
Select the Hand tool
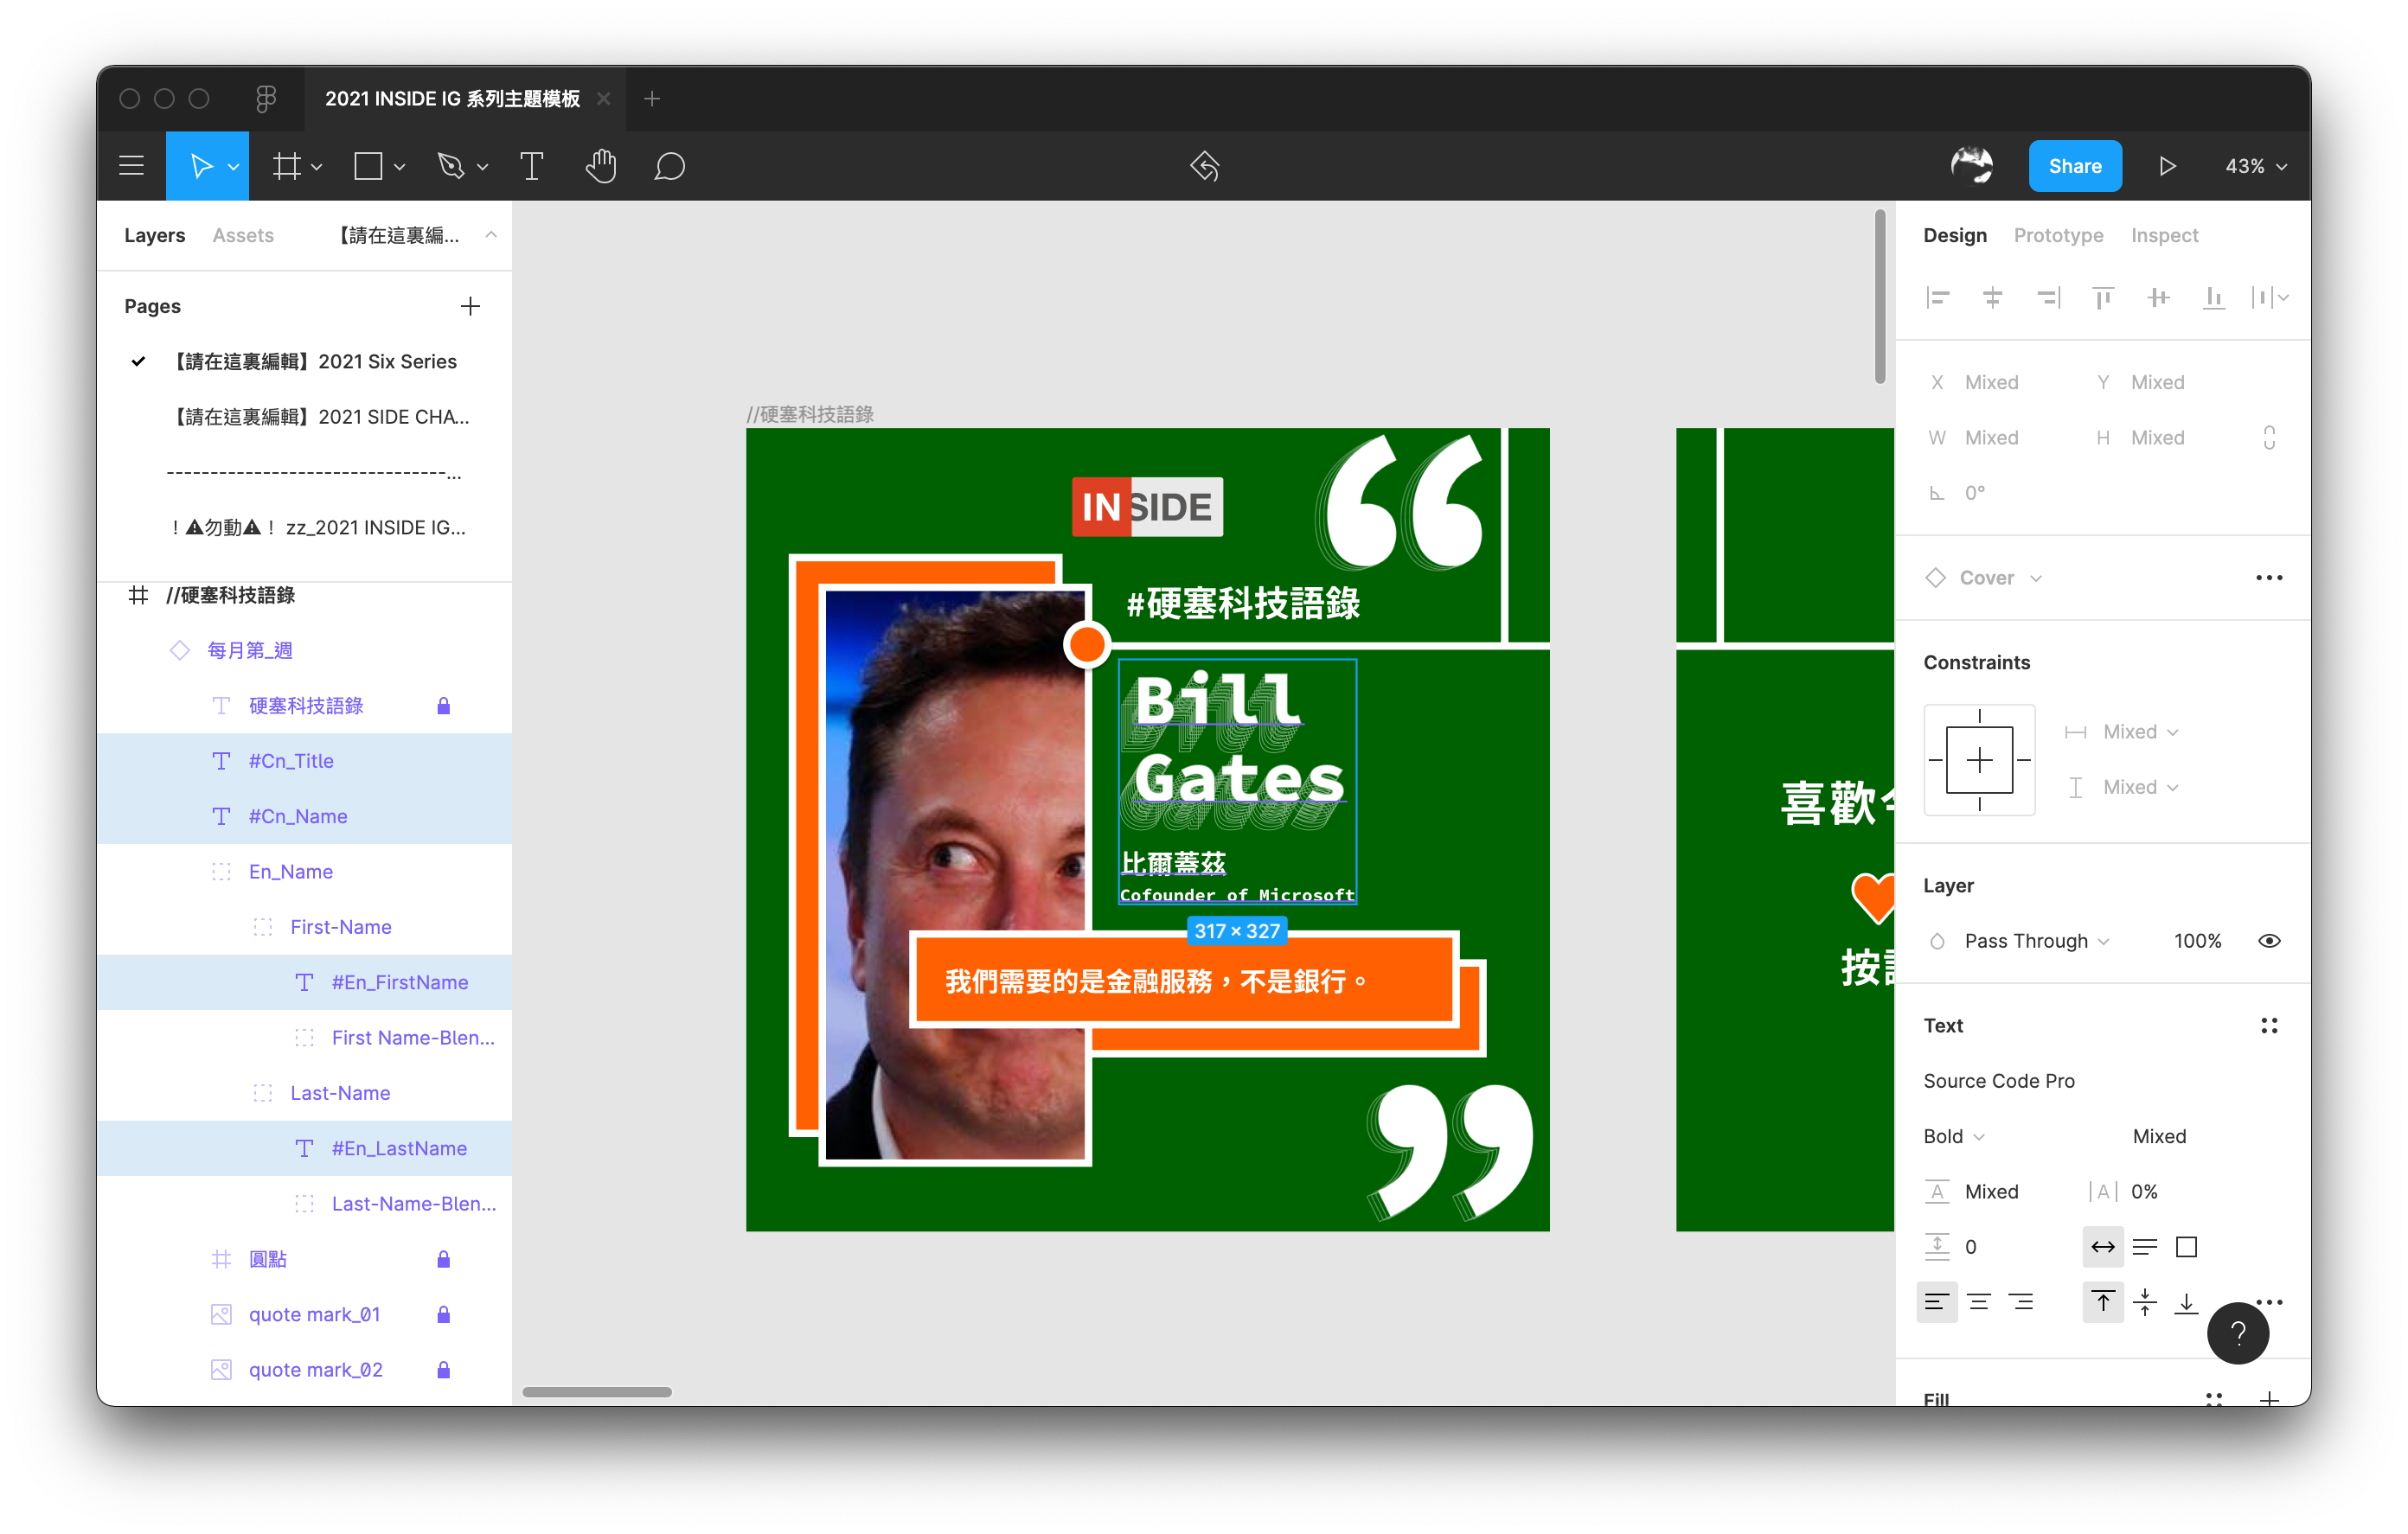tap(601, 166)
